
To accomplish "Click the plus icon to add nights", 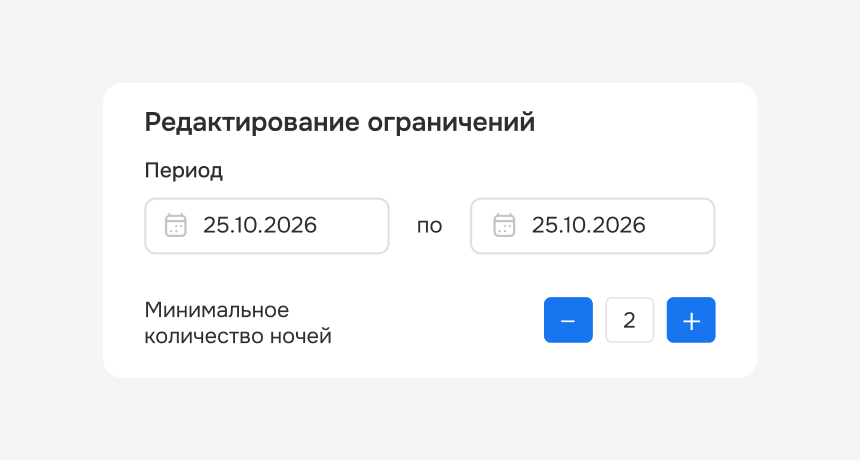I will [691, 321].
